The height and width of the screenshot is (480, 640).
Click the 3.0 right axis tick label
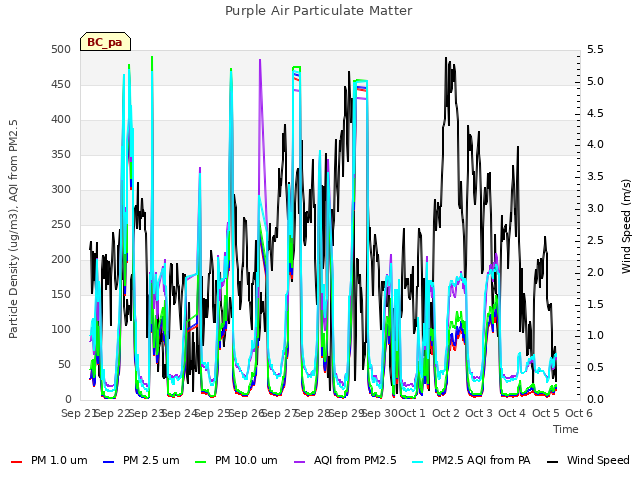click(595, 209)
